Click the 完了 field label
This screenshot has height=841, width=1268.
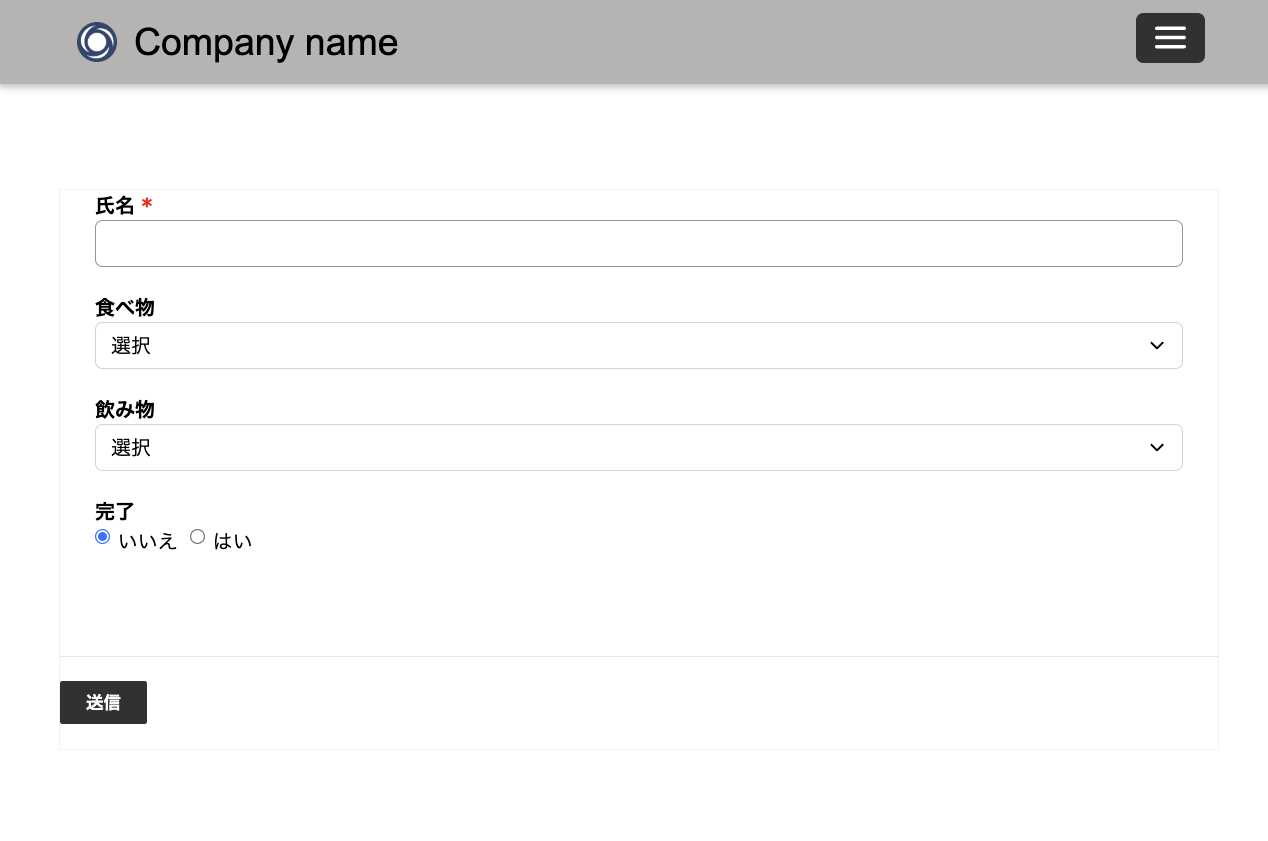(115, 512)
